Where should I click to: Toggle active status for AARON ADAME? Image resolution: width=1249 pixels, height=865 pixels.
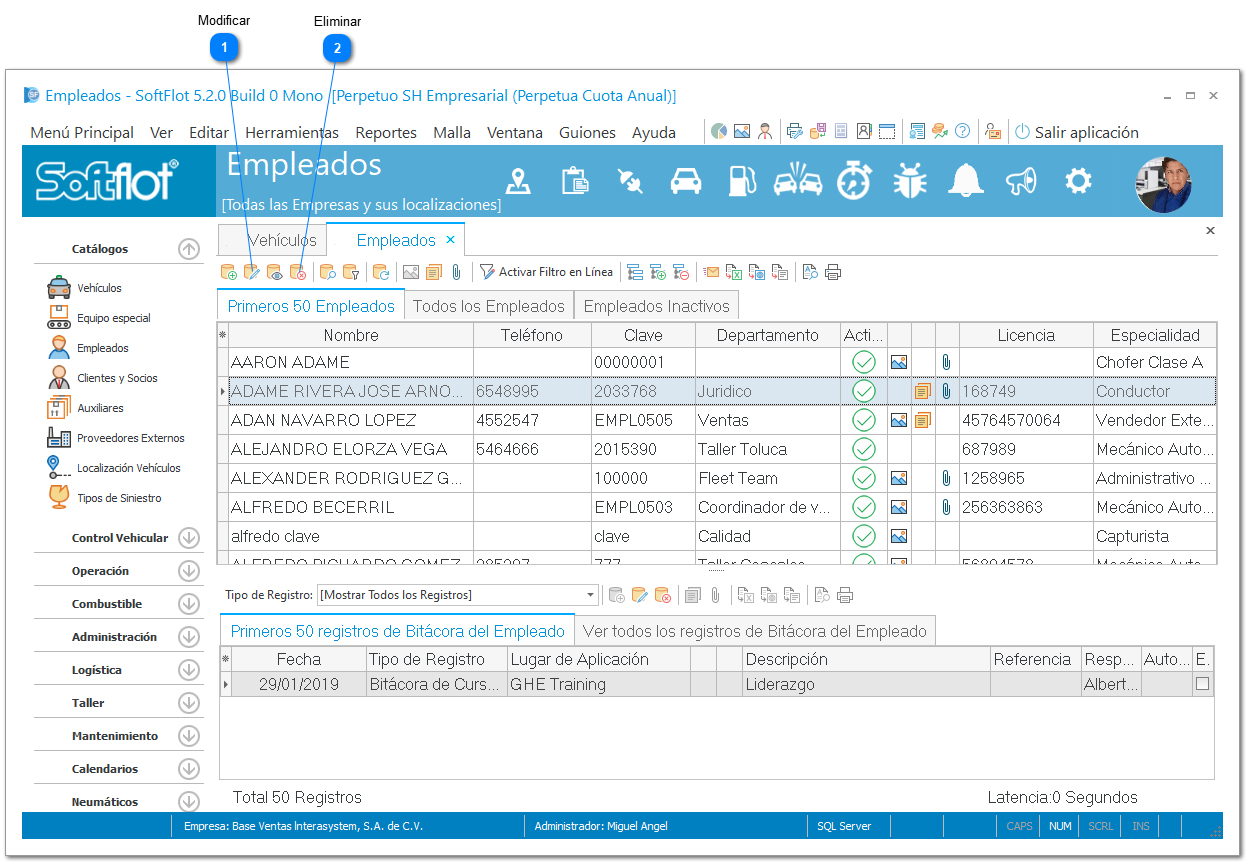[864, 362]
